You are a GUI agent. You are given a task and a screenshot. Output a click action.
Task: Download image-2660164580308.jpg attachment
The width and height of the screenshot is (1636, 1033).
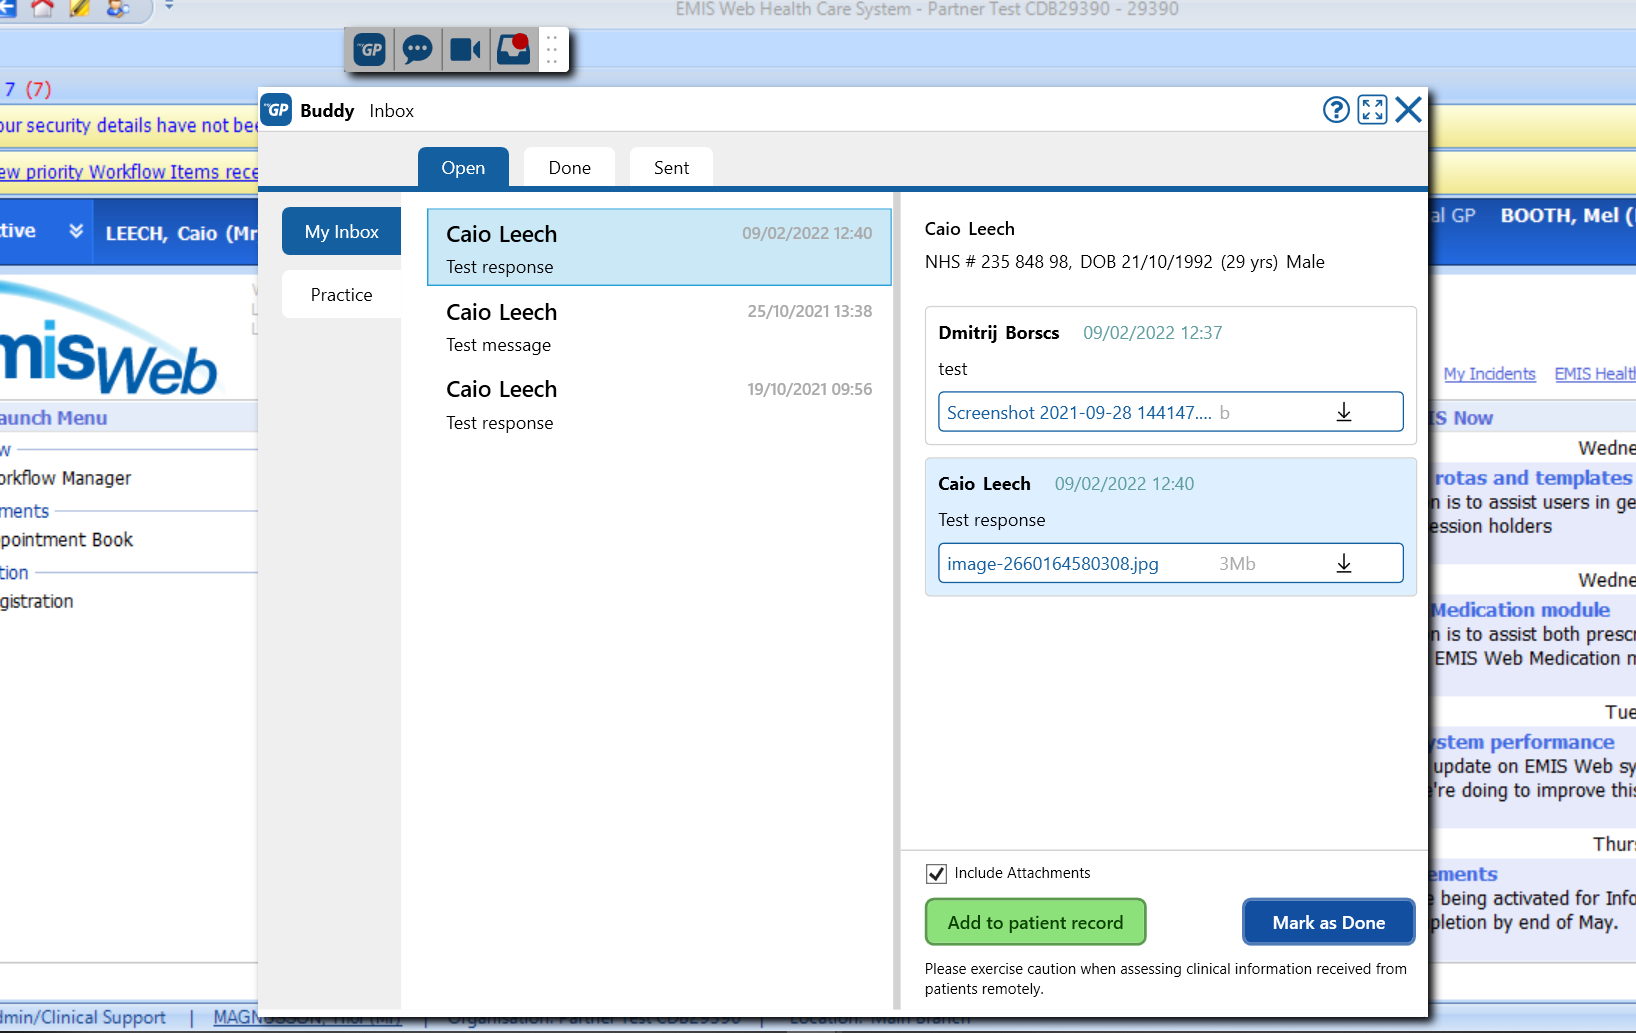tap(1344, 563)
